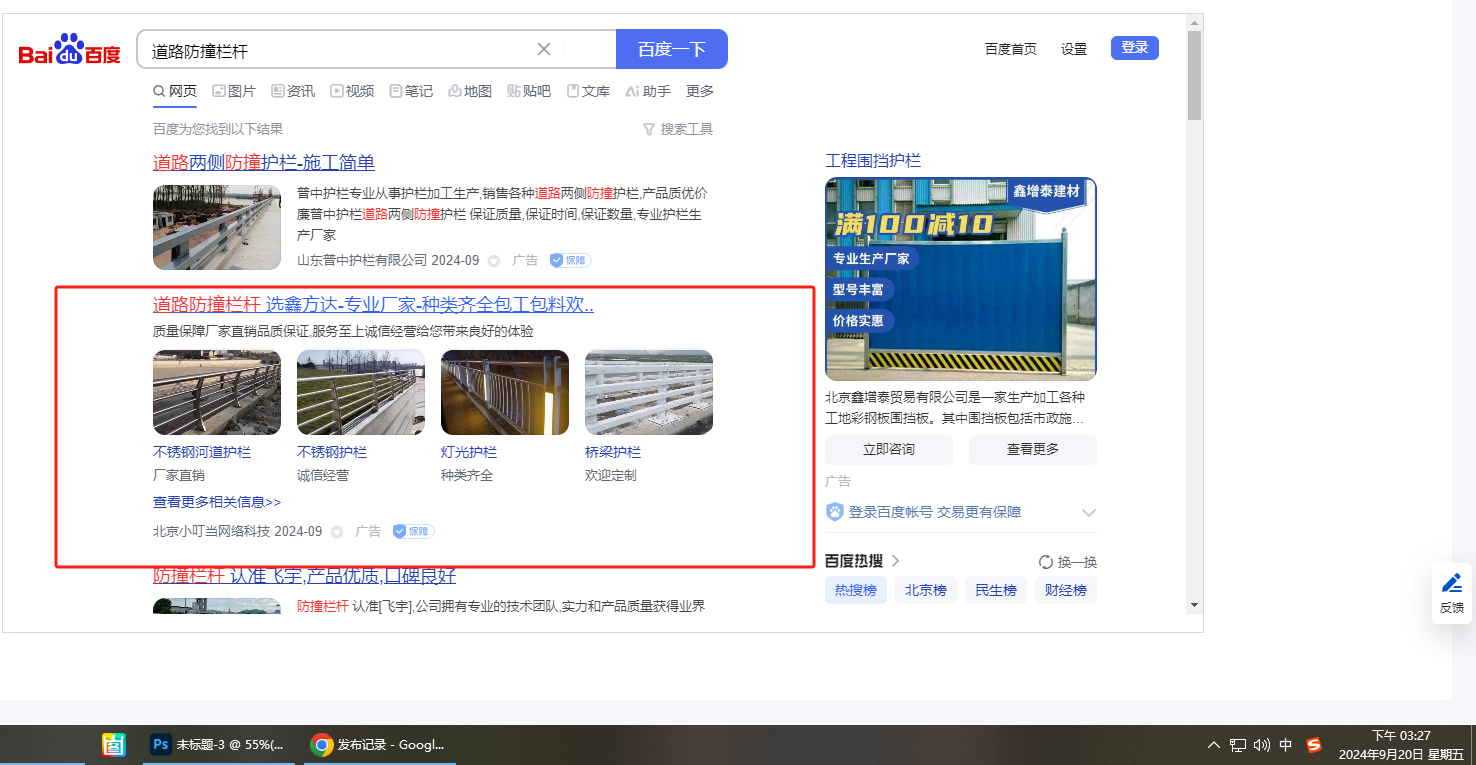The height and width of the screenshot is (765, 1476).
Task: Click the image viewer icon in the taskbar
Action: click(113, 745)
